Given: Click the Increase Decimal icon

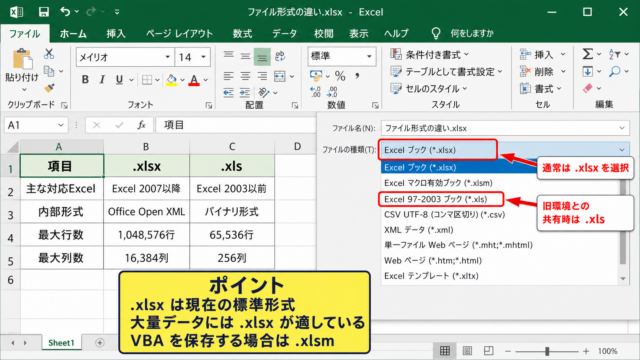Looking at the screenshot, I should pos(316,92).
